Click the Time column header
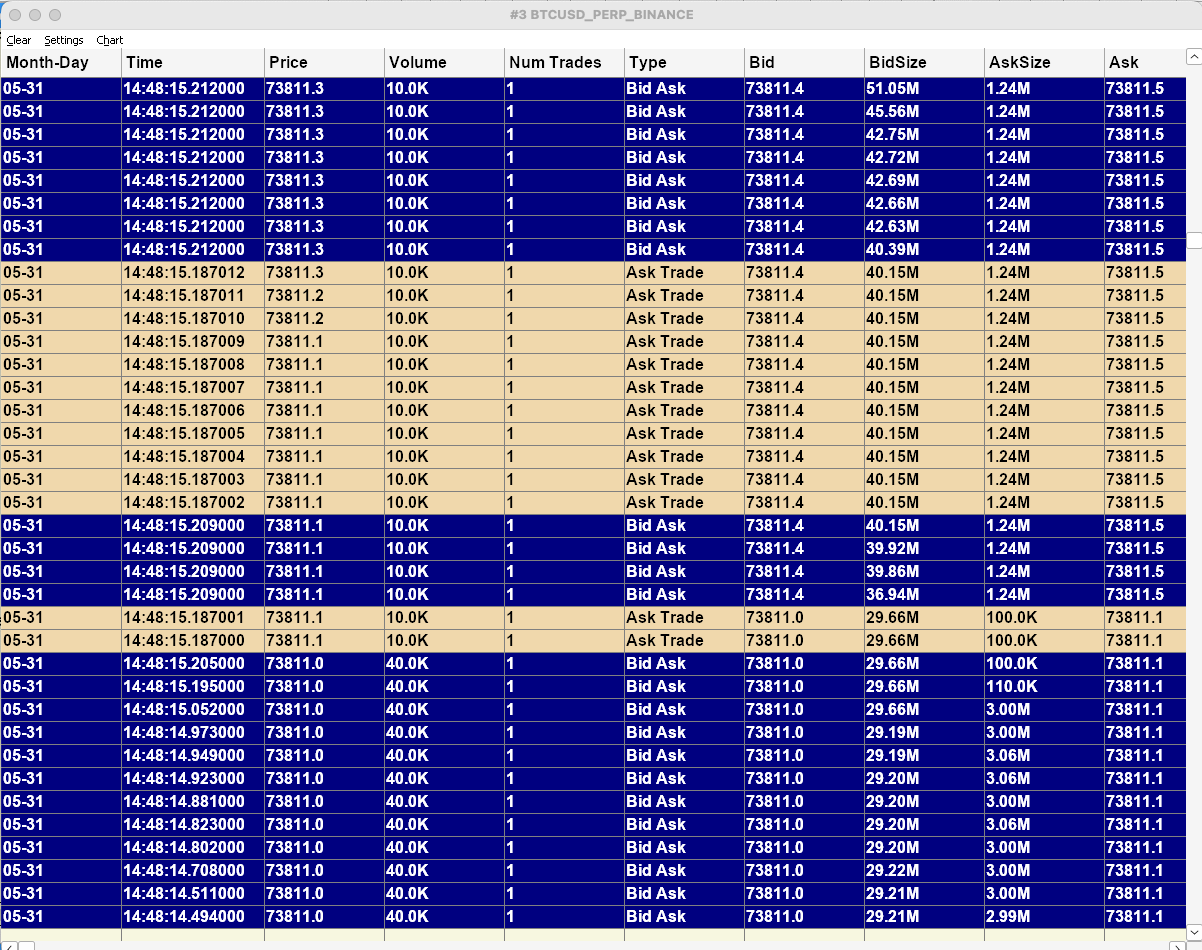Image resolution: width=1202 pixels, height=950 pixels. tap(193, 62)
